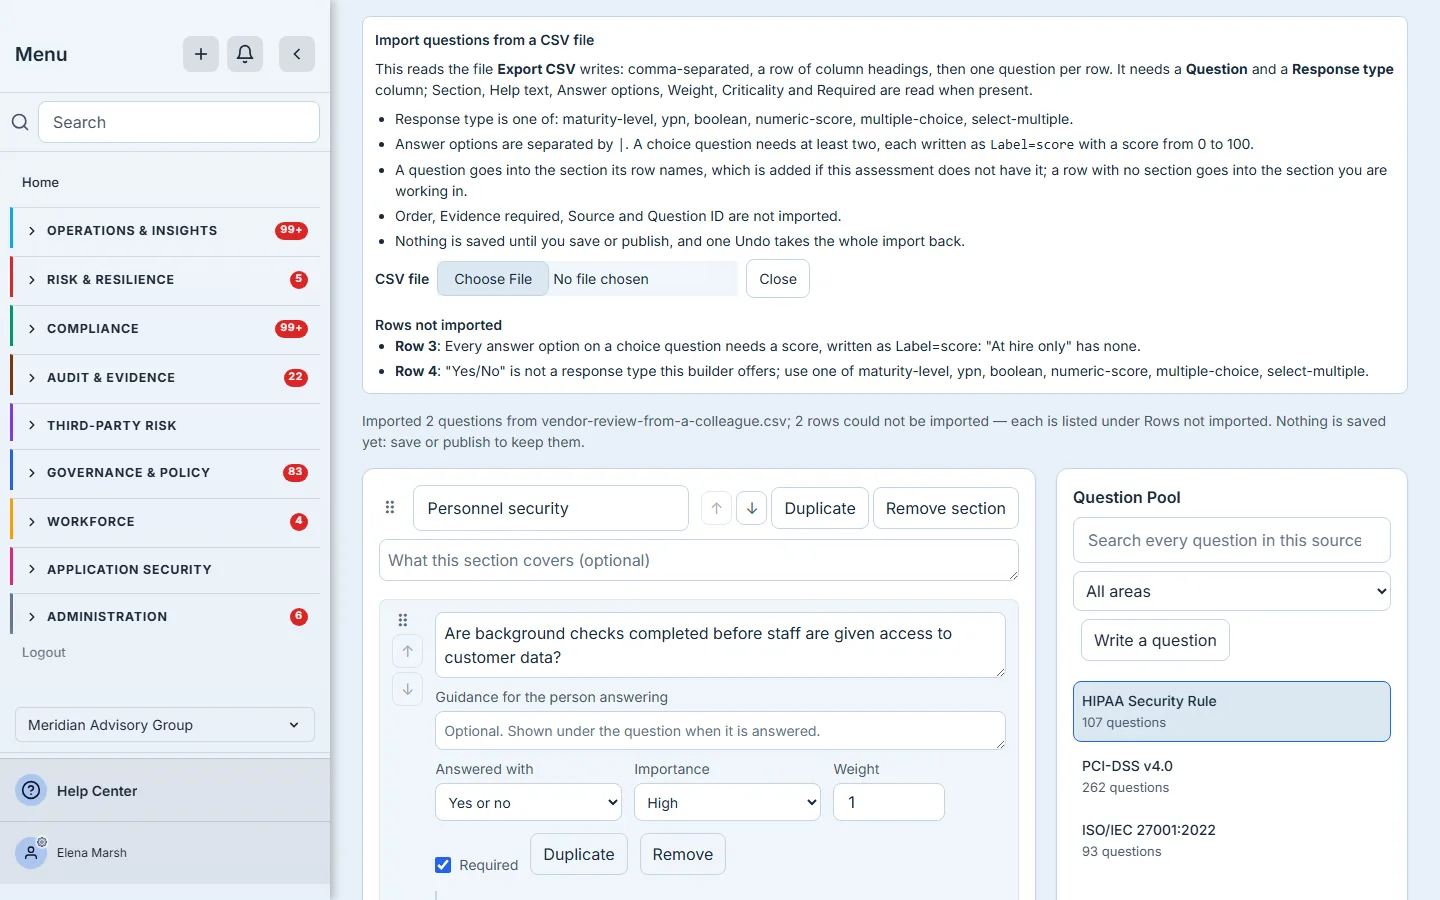This screenshot has height=900, width=1440.
Task: Click Elena Marsh user avatar icon
Action: 31,853
